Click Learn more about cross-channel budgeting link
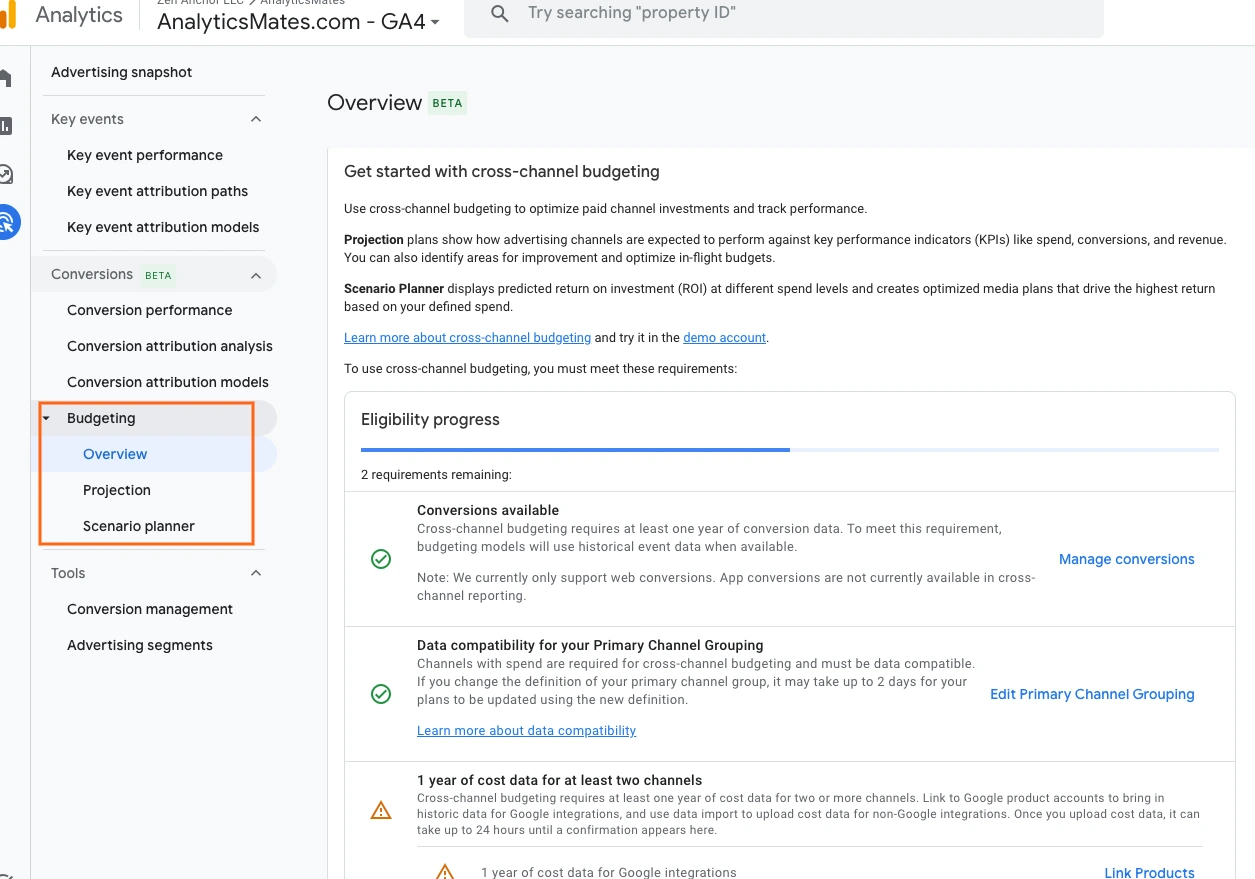Image resolution: width=1255 pixels, height=879 pixels. (x=467, y=338)
